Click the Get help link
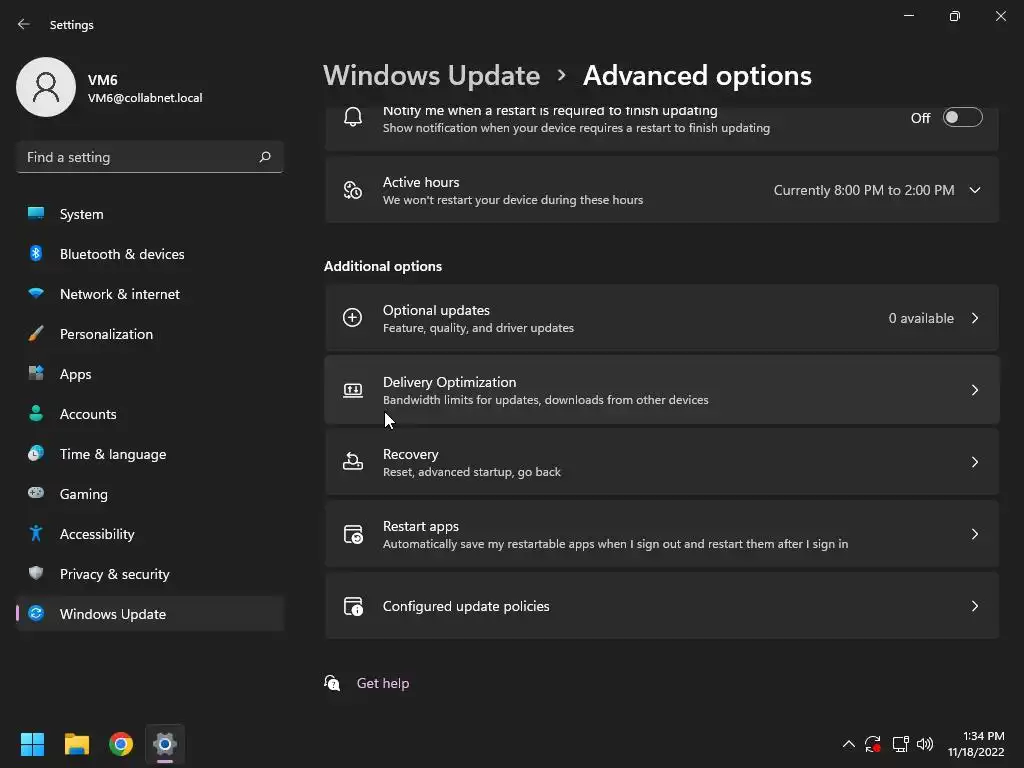This screenshot has width=1024, height=768. point(383,683)
